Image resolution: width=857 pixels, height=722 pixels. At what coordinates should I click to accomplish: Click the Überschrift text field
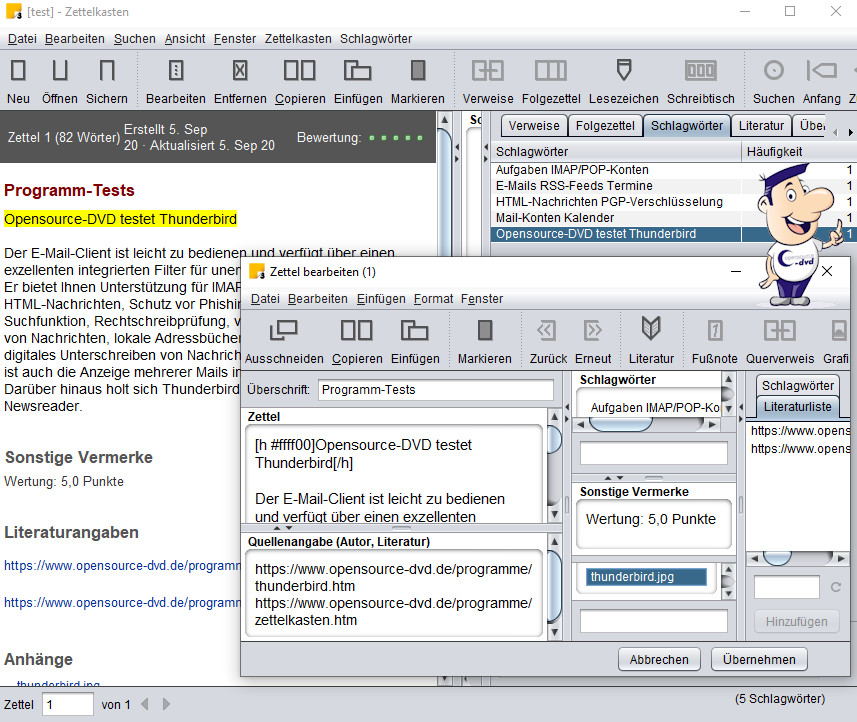[x=435, y=390]
